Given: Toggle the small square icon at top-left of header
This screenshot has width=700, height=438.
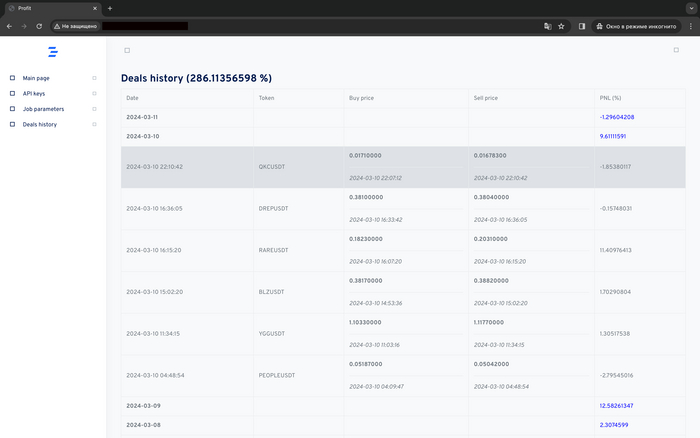Looking at the screenshot, I should (x=127, y=50).
